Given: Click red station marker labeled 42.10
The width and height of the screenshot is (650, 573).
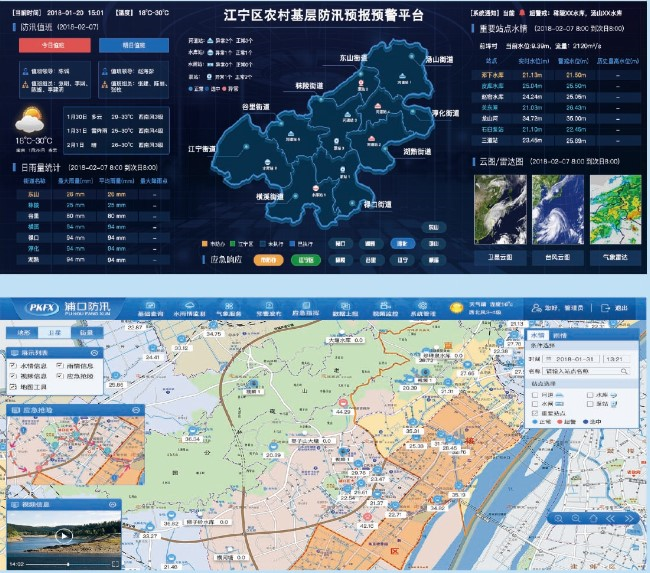Looking at the screenshot, I should coord(367,517).
